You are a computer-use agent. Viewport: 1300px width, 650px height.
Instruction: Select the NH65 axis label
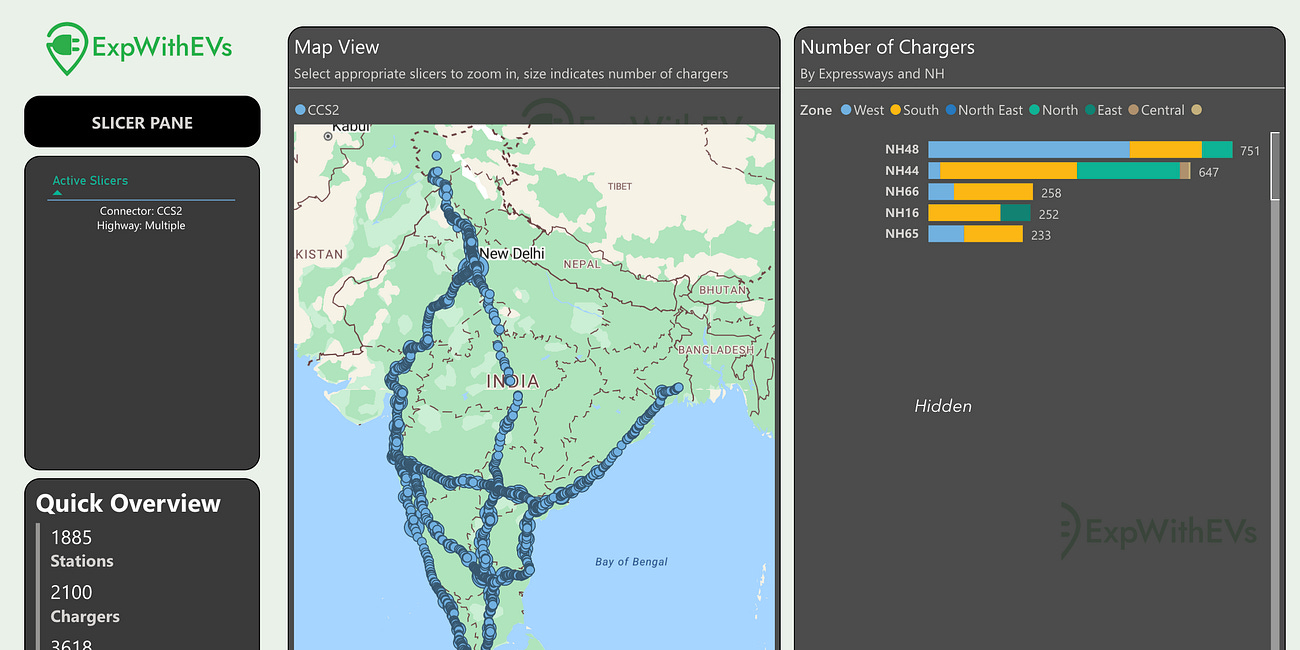click(x=902, y=234)
